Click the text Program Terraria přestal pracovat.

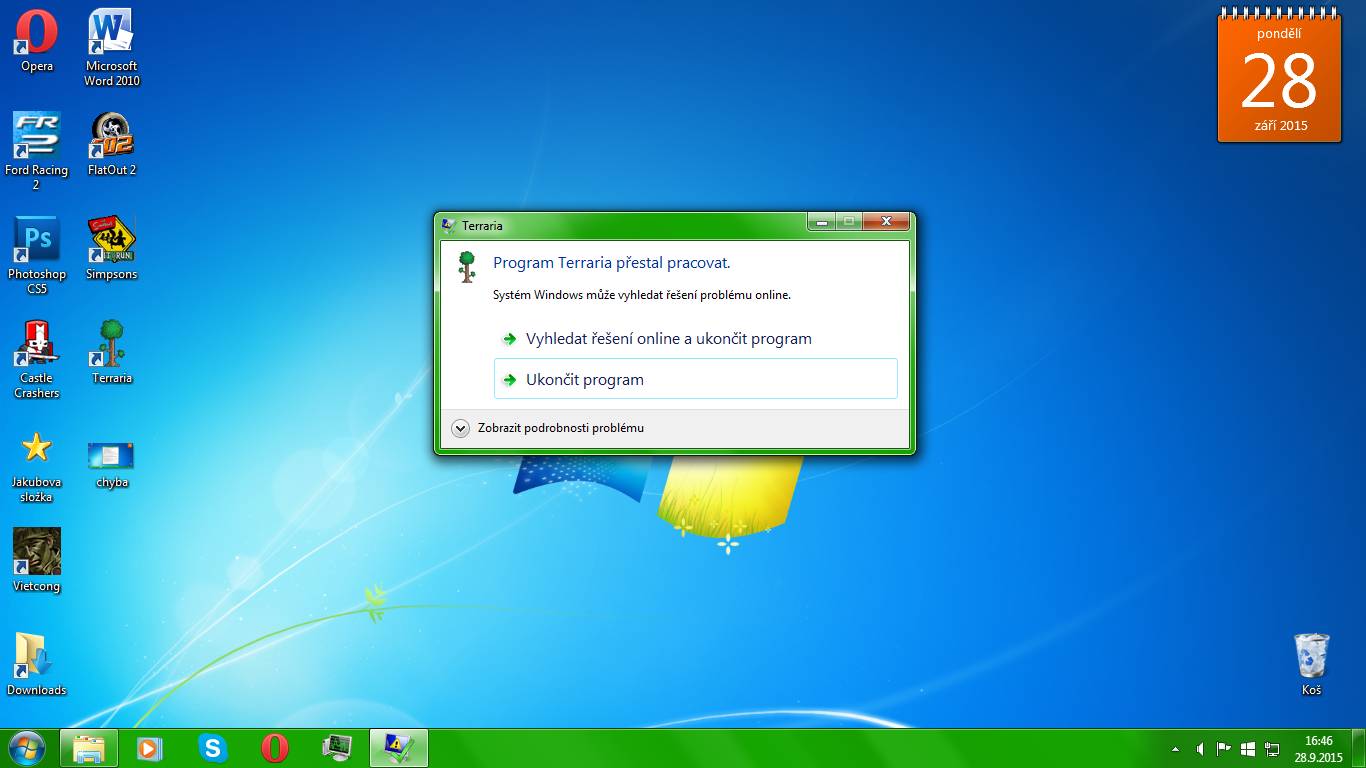612,263
